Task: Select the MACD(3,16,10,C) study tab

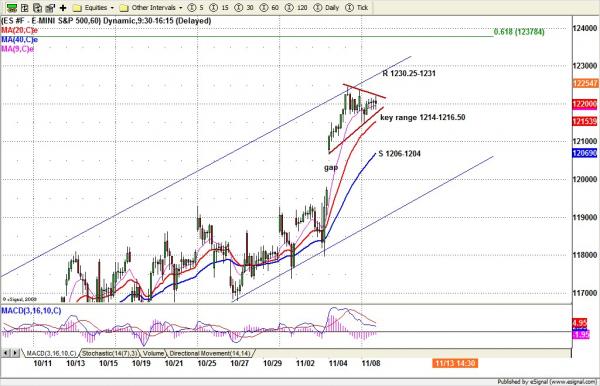Action: 51,353
